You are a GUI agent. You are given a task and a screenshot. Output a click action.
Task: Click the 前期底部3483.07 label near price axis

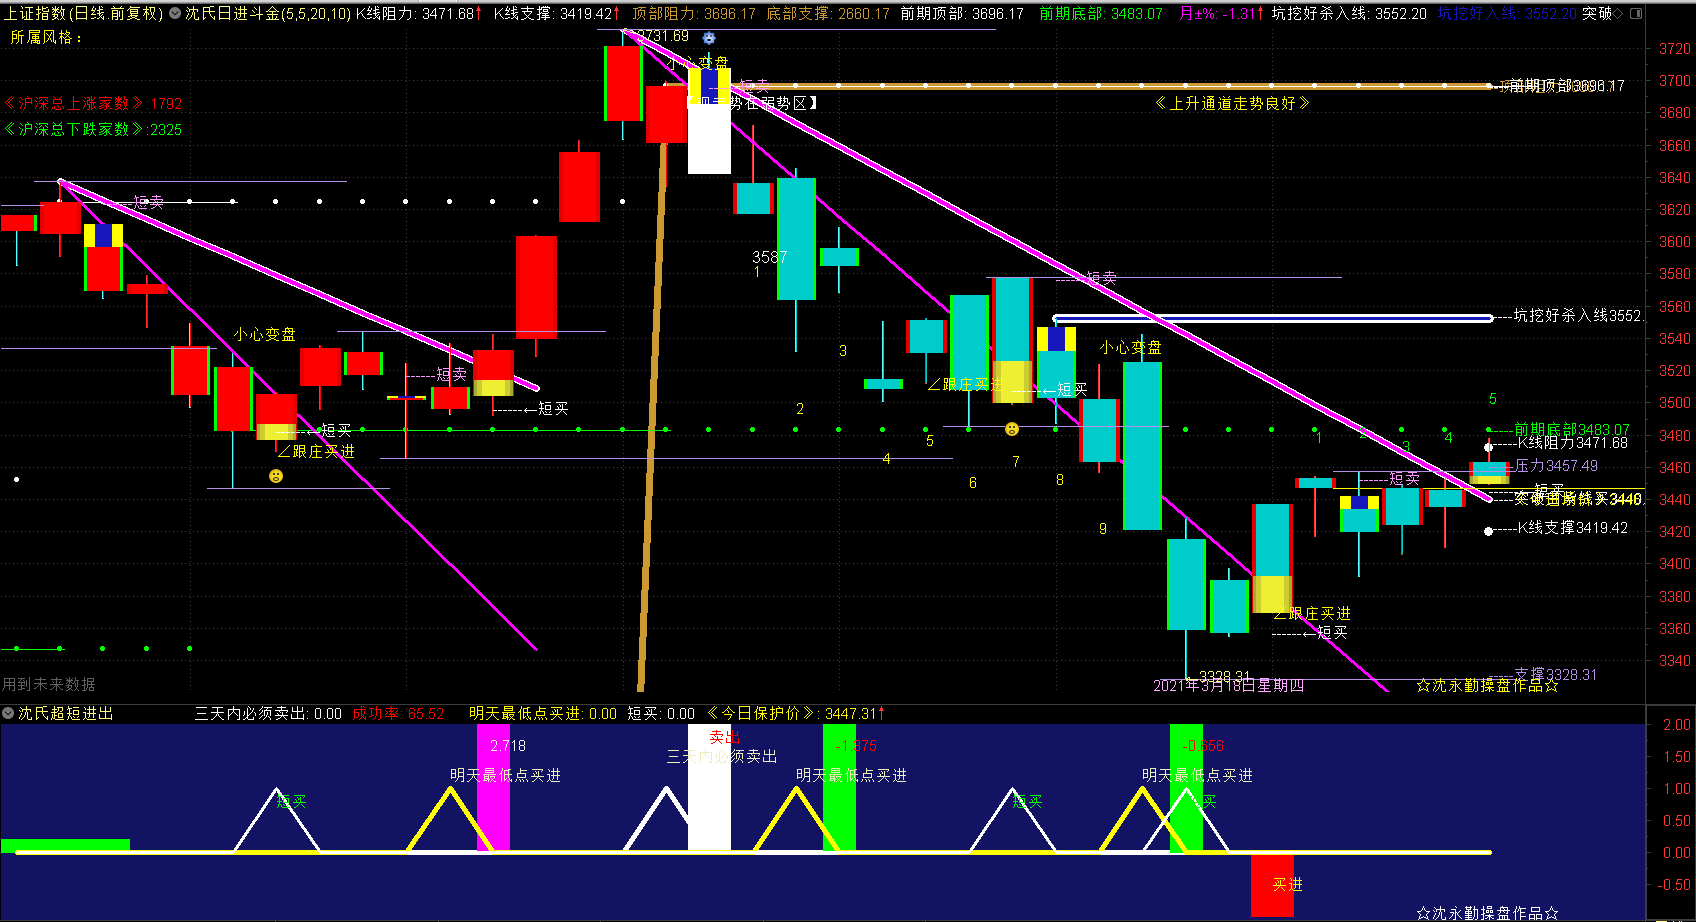(1572, 429)
